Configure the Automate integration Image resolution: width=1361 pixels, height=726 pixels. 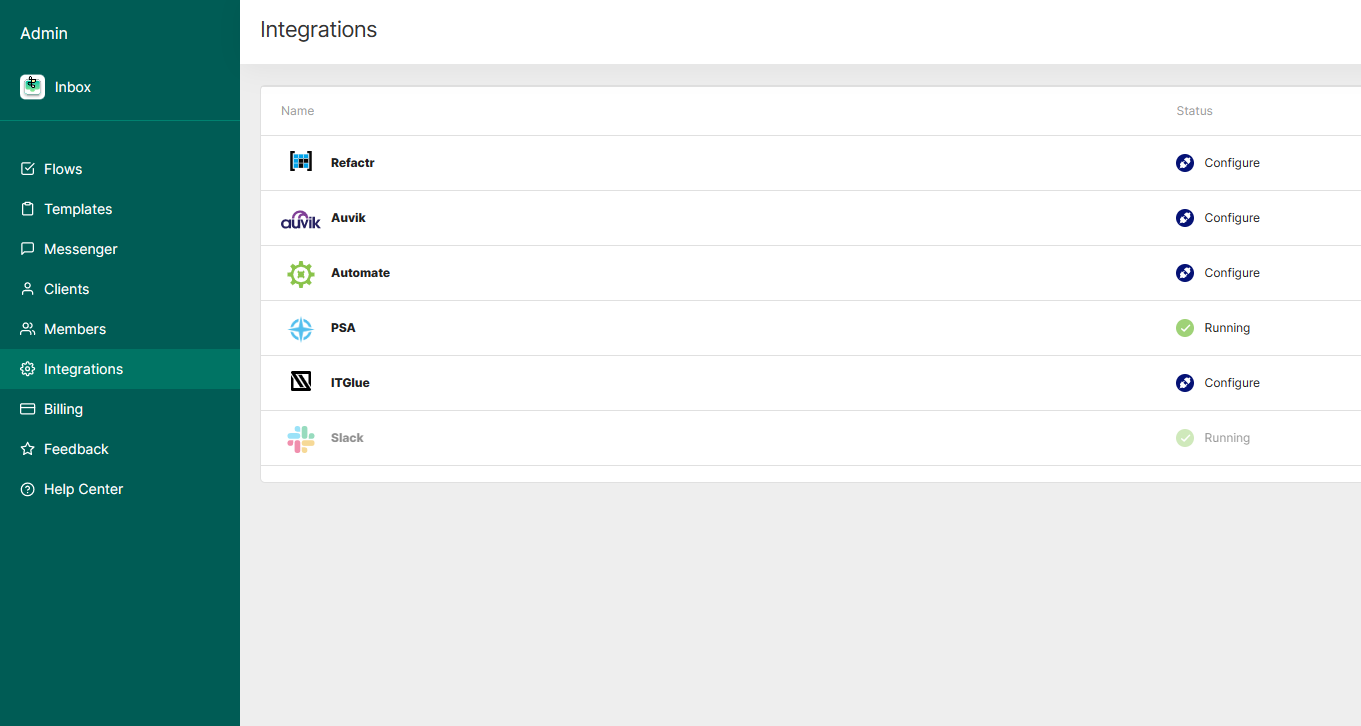pos(1231,273)
